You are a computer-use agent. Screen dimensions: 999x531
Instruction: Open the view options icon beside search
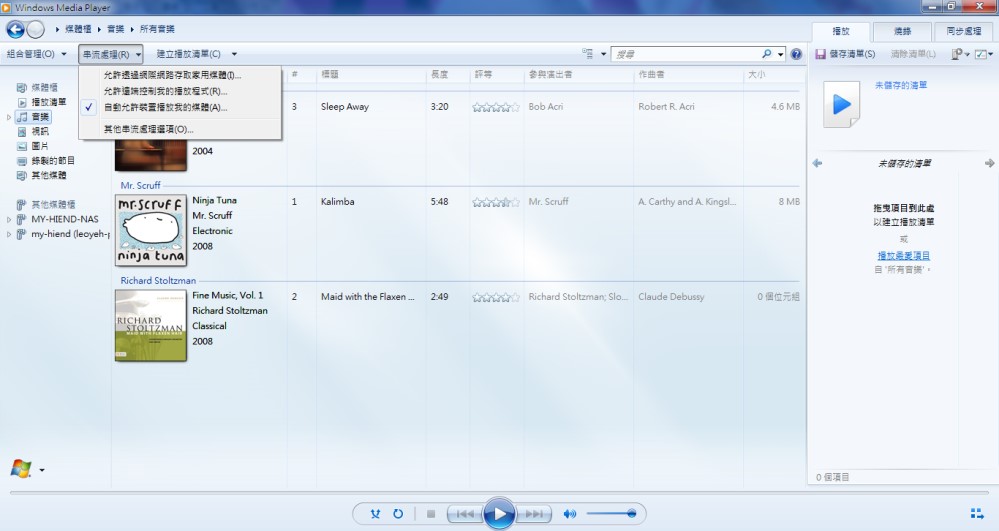coord(587,54)
